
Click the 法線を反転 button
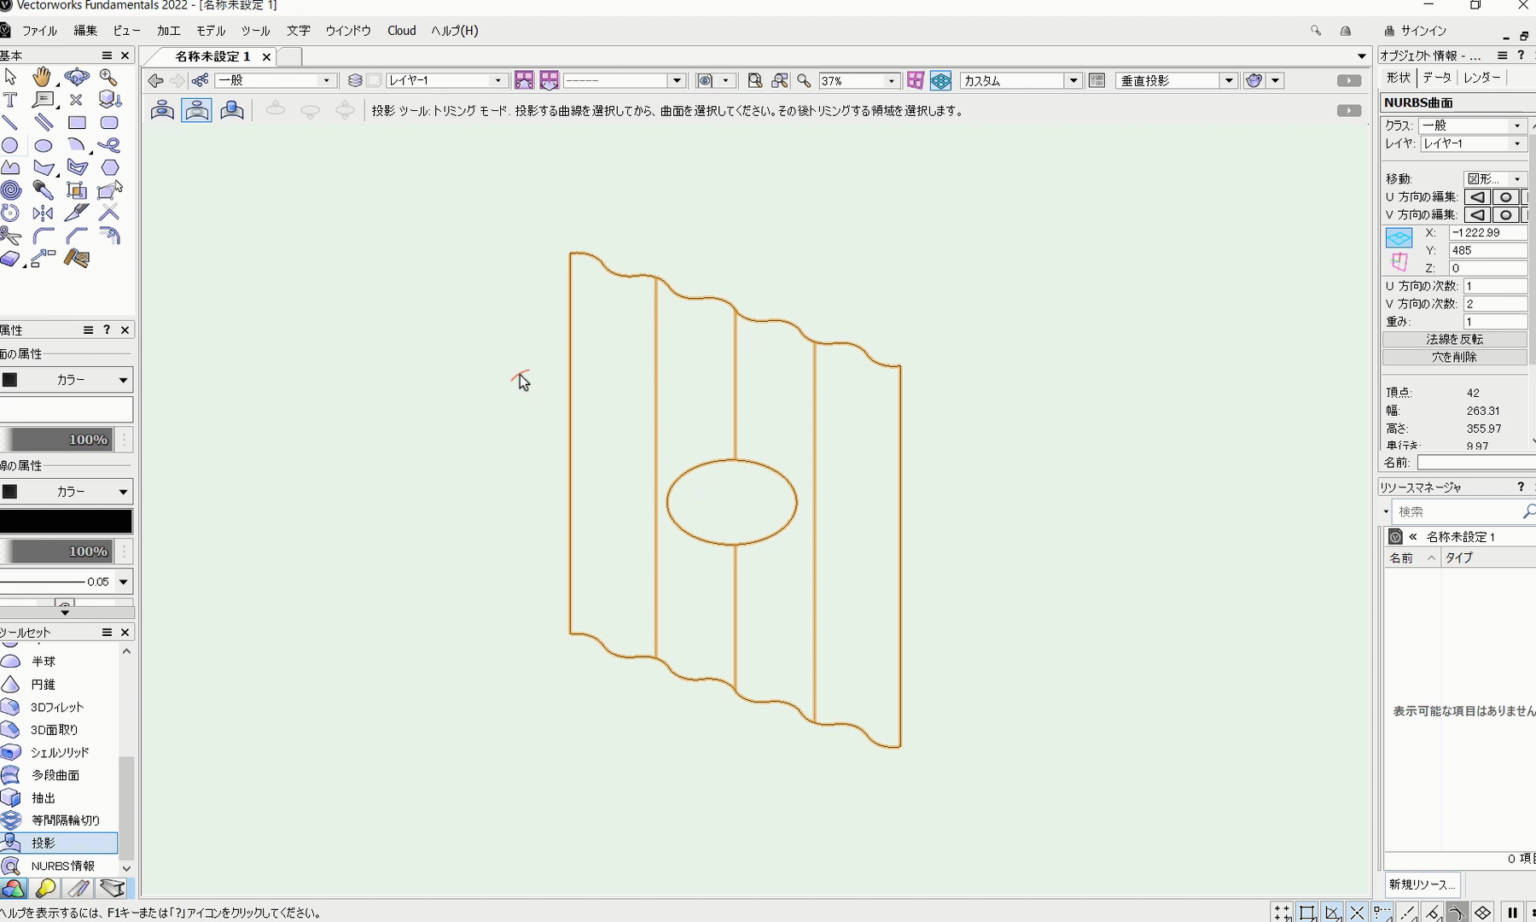tap(1454, 339)
